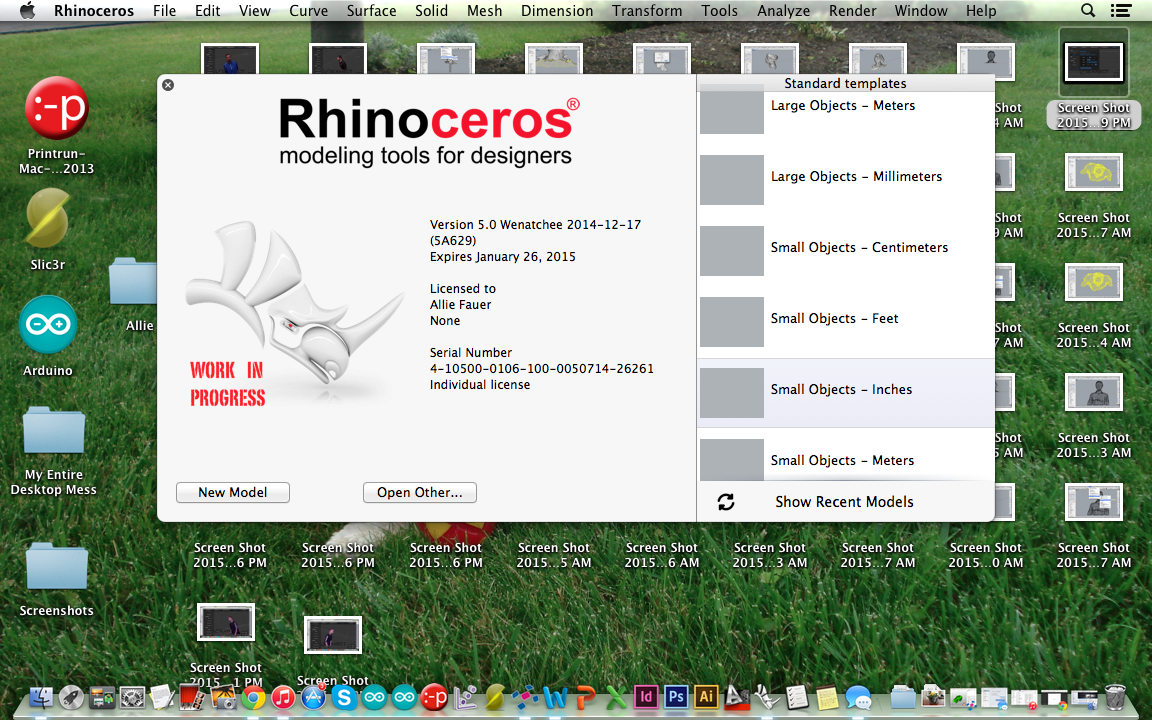The height and width of the screenshot is (720, 1152).
Task: Select the Small Objects – Inches template
Action: pos(846,393)
